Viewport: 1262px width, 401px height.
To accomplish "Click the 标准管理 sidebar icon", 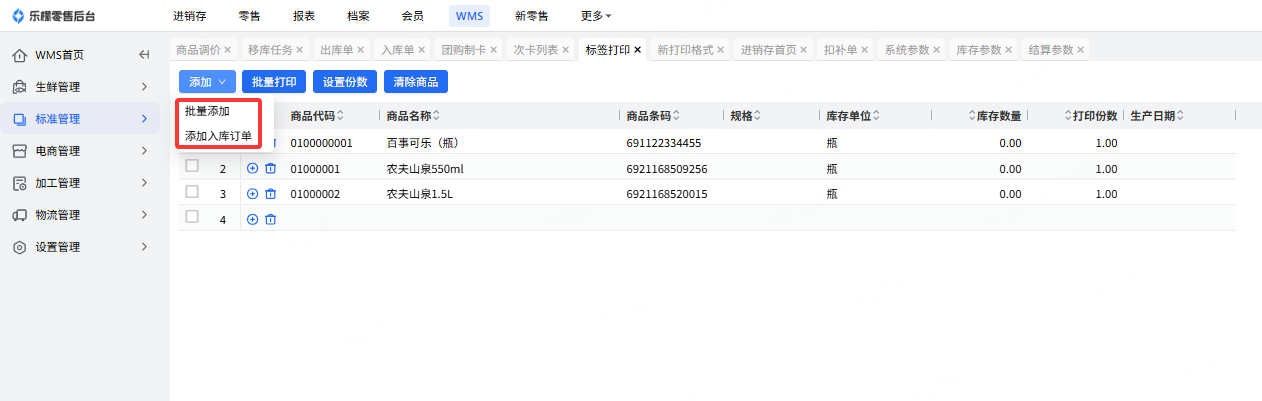I will (19, 119).
